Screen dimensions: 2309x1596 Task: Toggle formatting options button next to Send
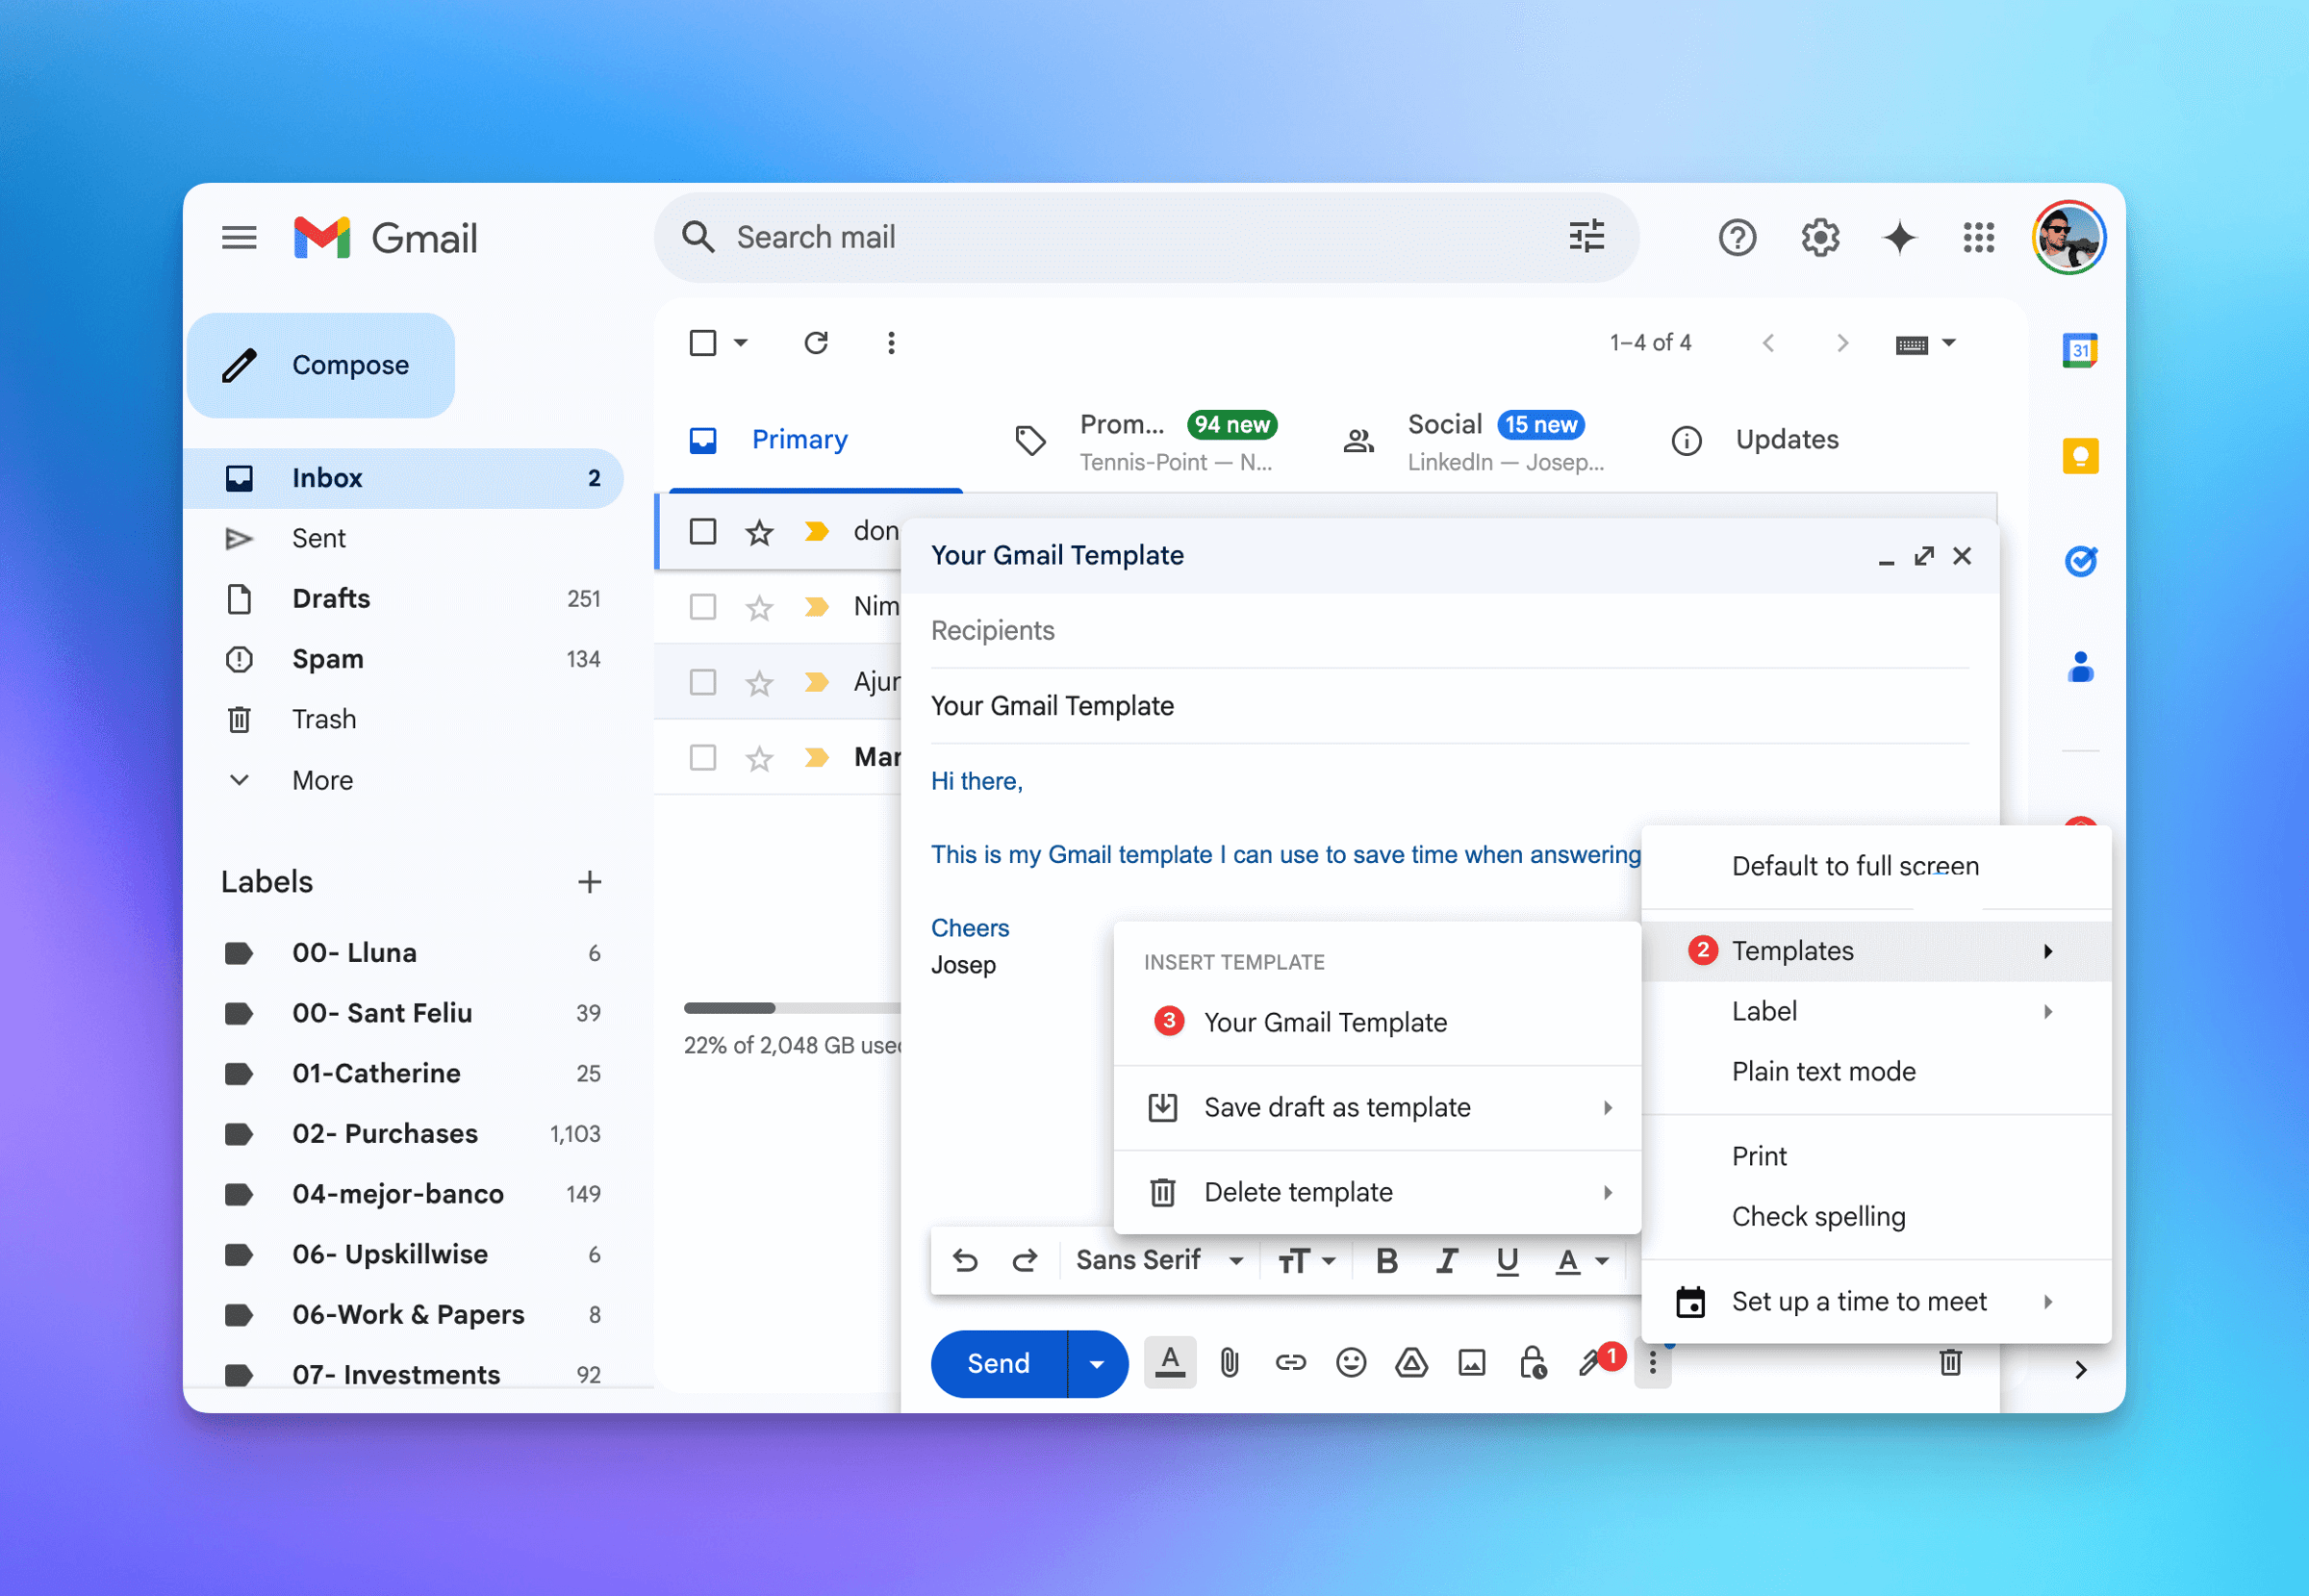point(1170,1363)
